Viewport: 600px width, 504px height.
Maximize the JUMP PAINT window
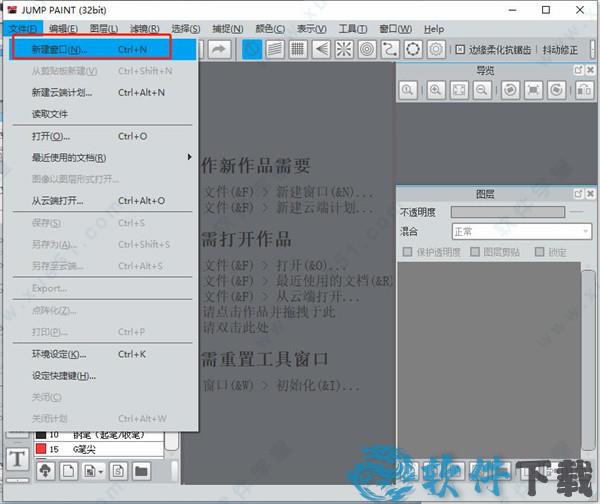[x=546, y=10]
